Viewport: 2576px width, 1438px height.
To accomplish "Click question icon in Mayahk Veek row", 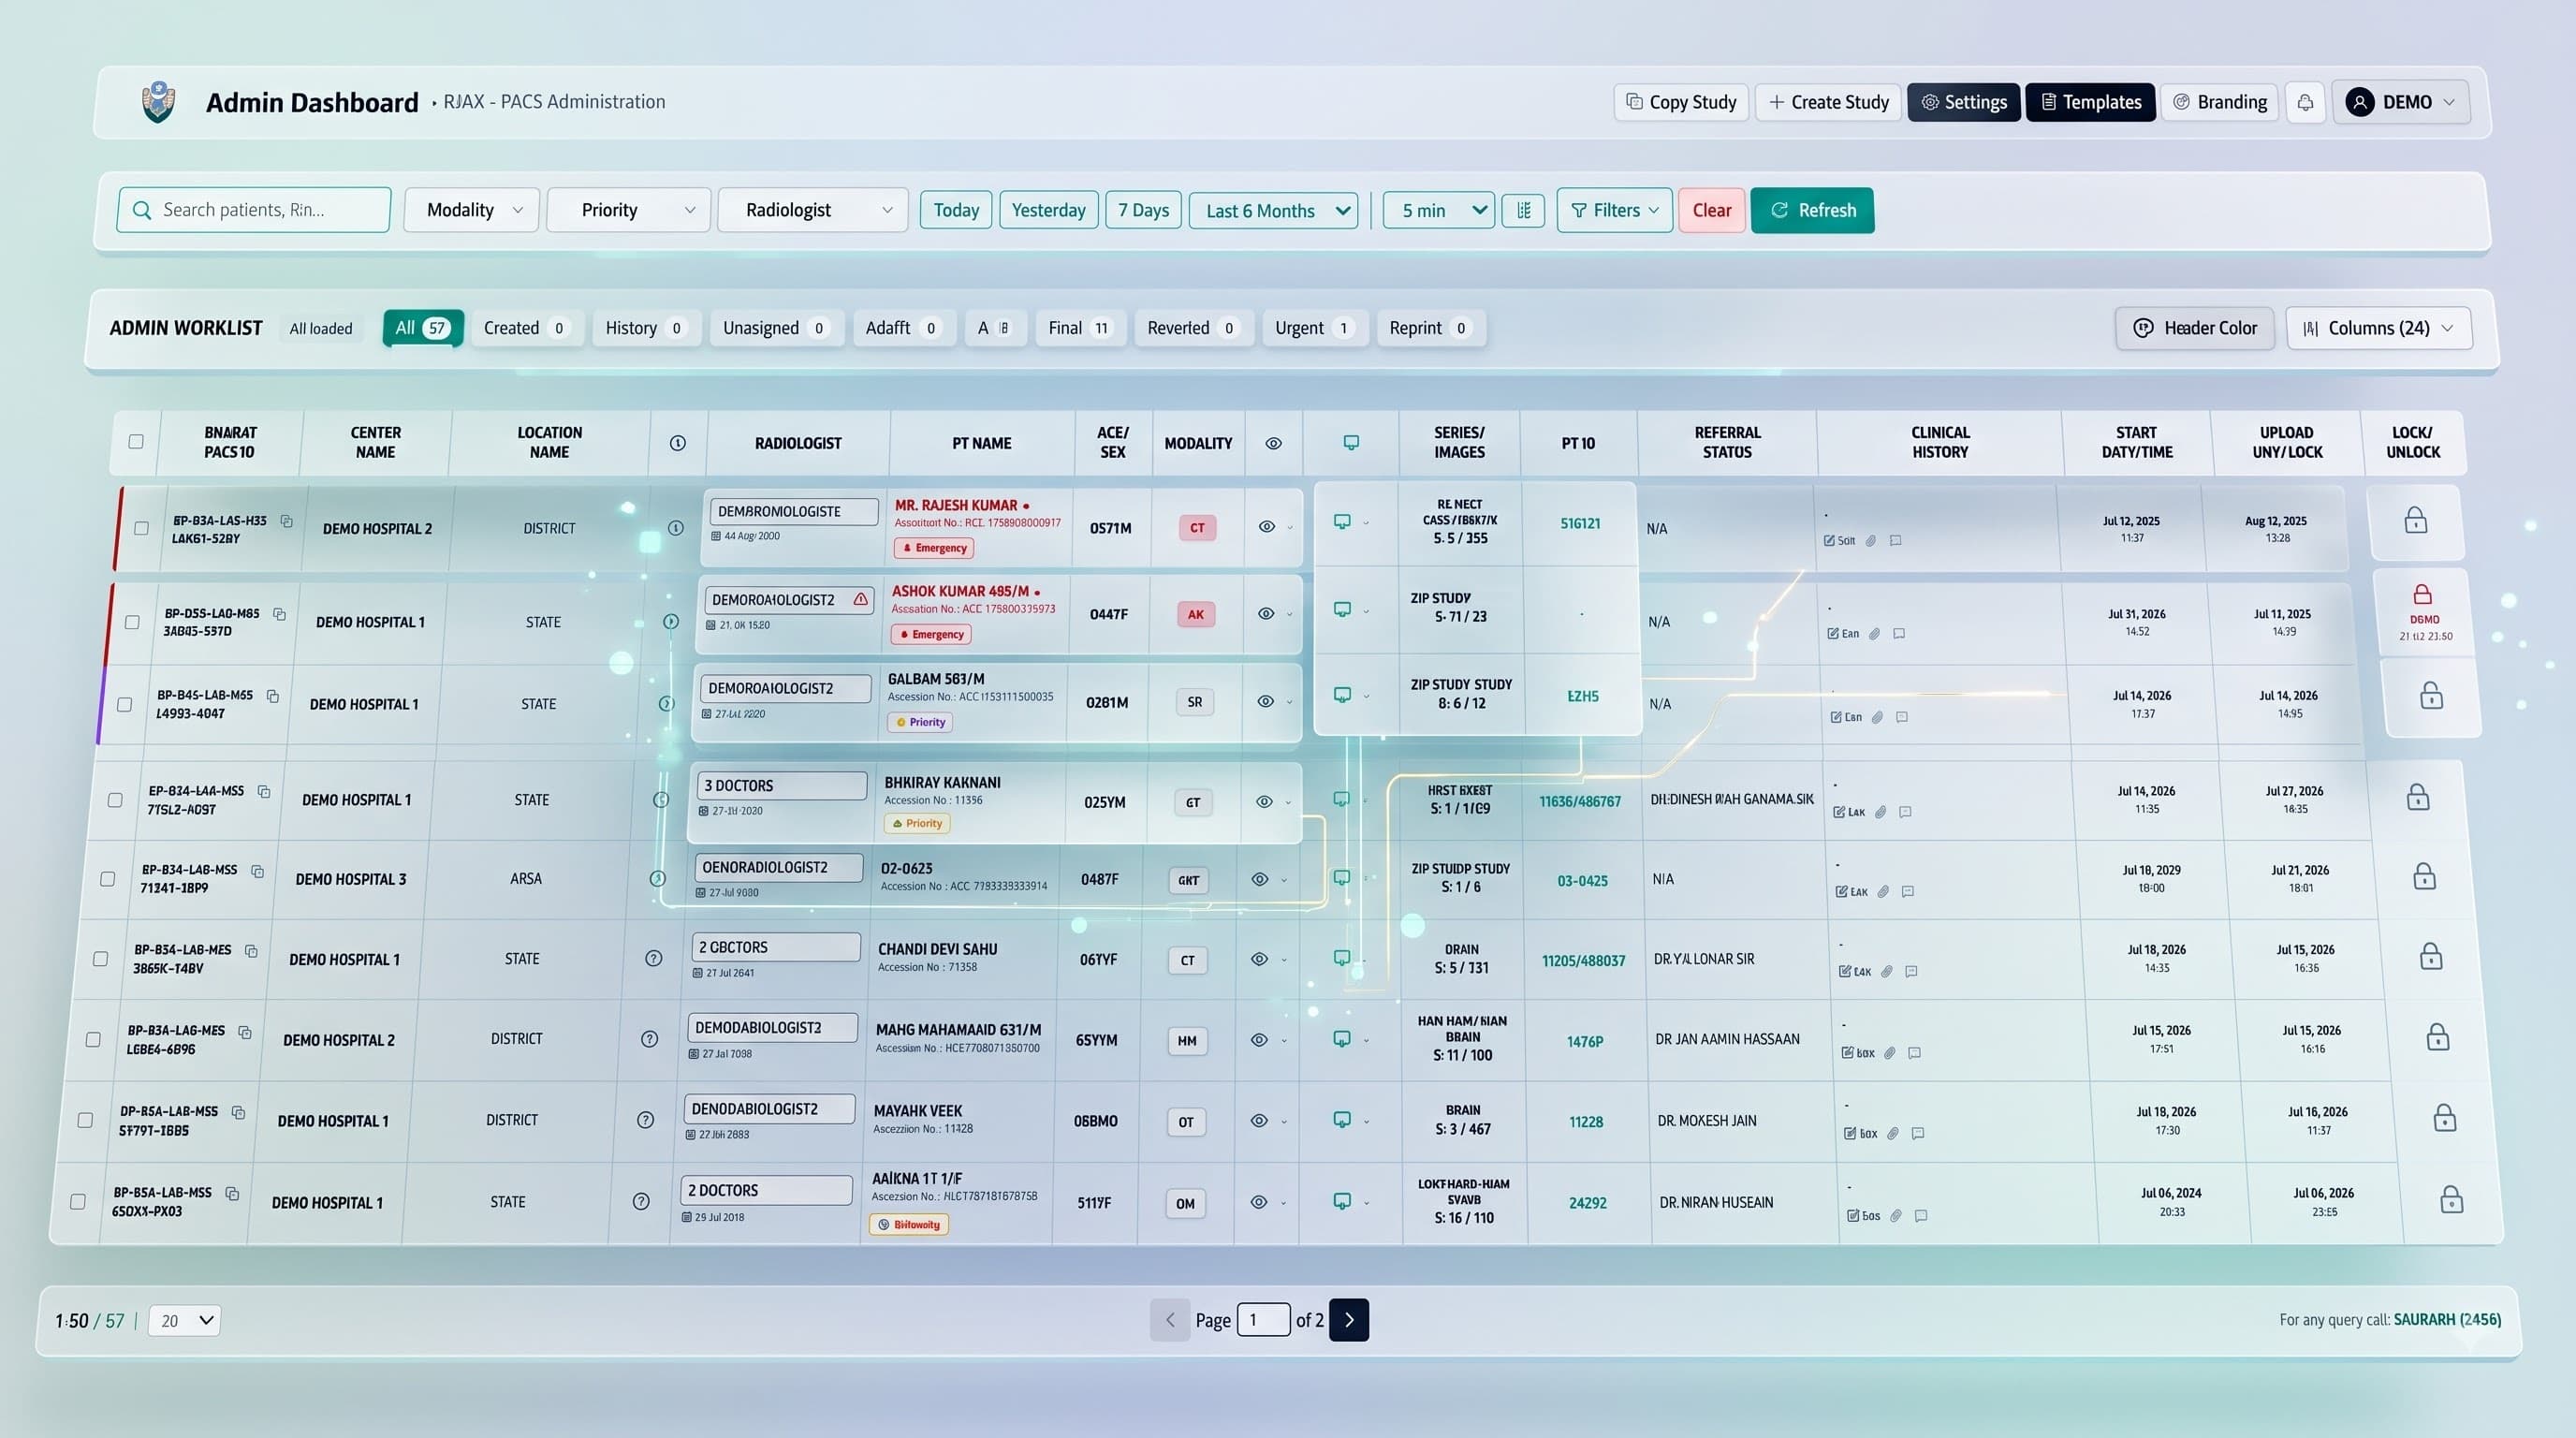I will point(646,1120).
